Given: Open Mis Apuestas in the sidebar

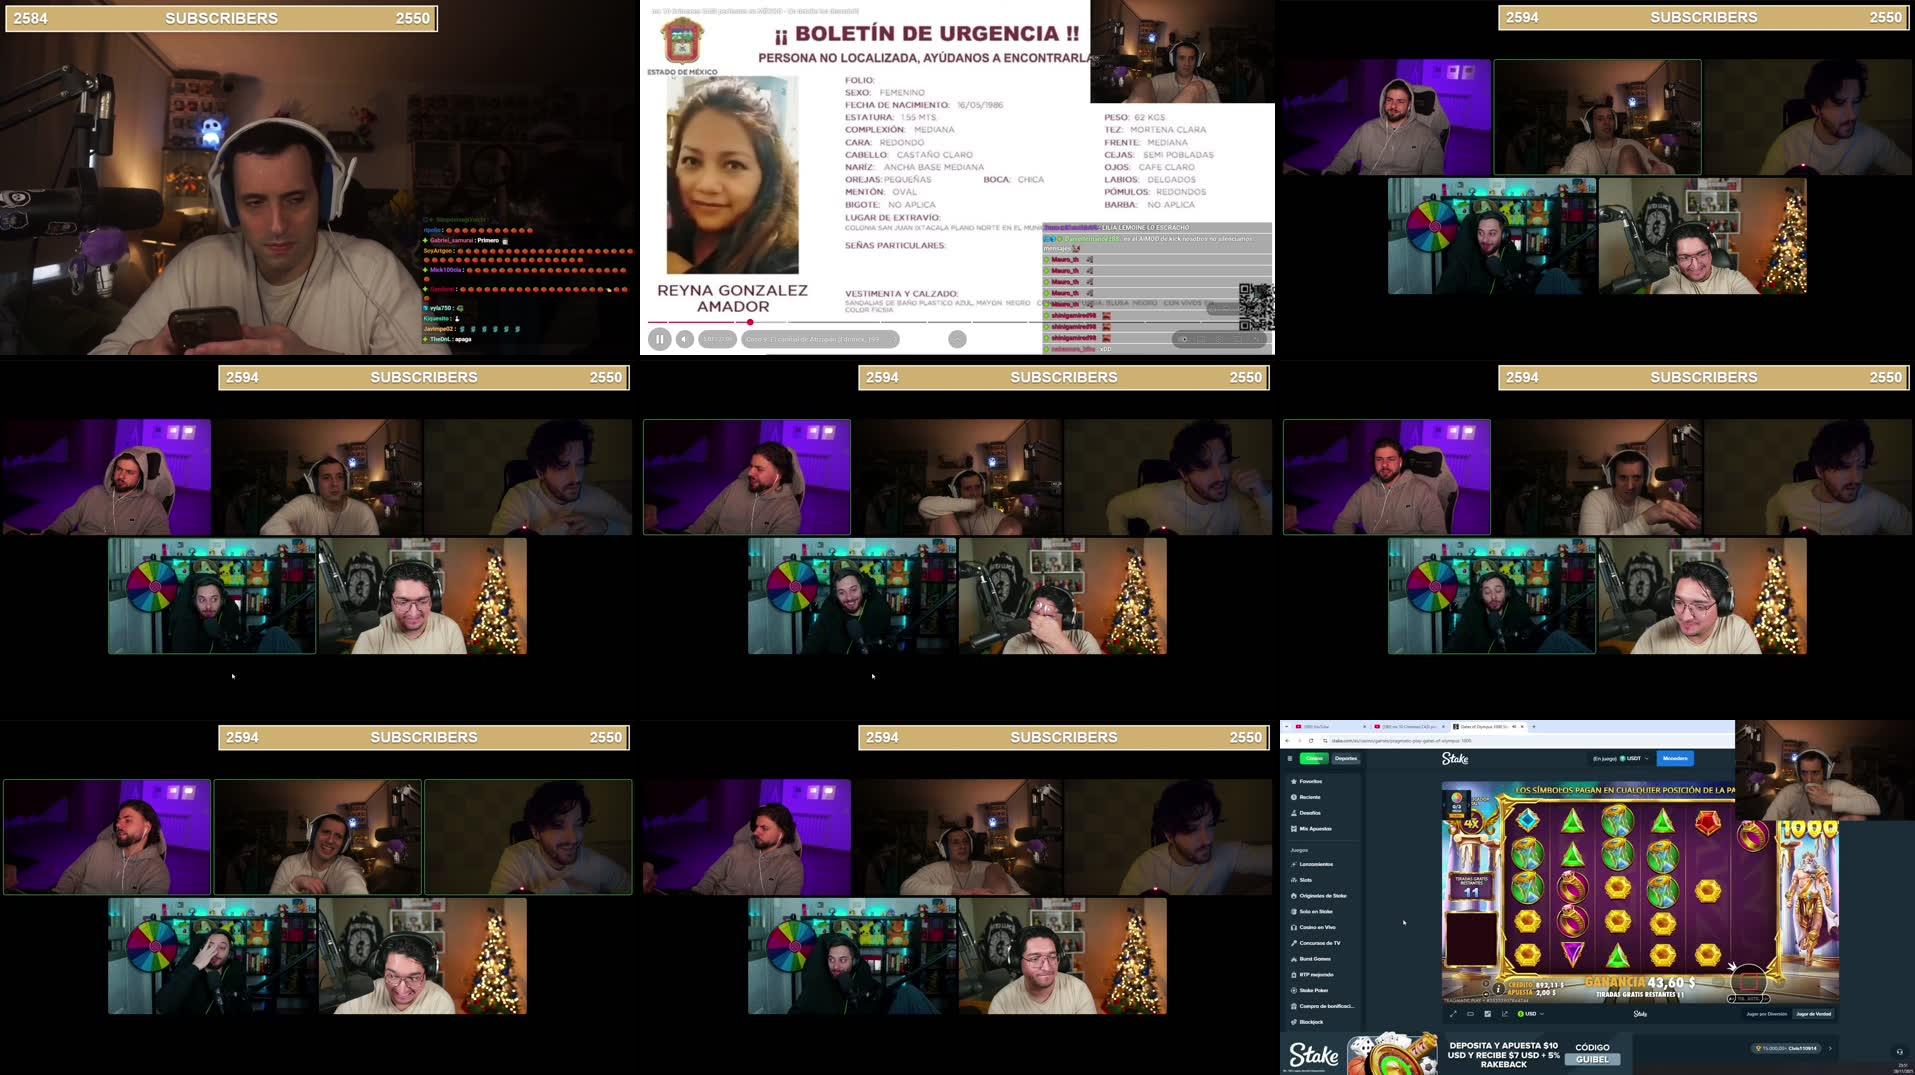Looking at the screenshot, I should click(1316, 829).
